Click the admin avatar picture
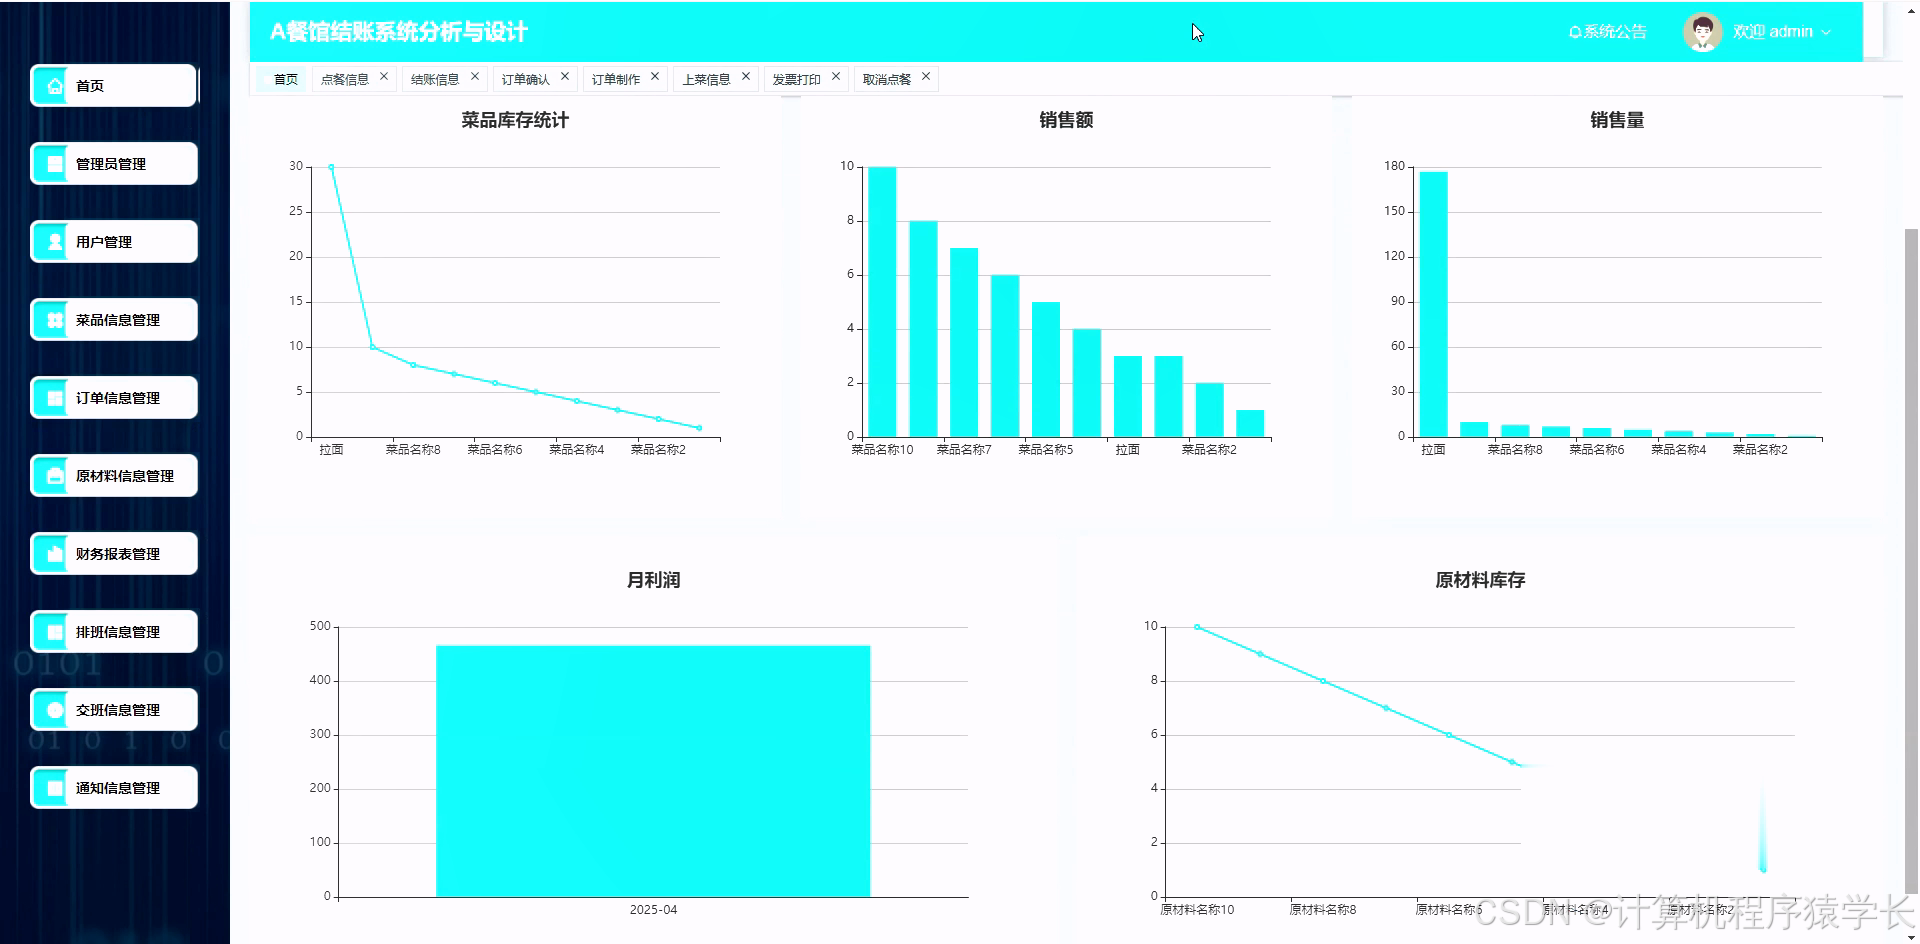 click(x=1701, y=32)
